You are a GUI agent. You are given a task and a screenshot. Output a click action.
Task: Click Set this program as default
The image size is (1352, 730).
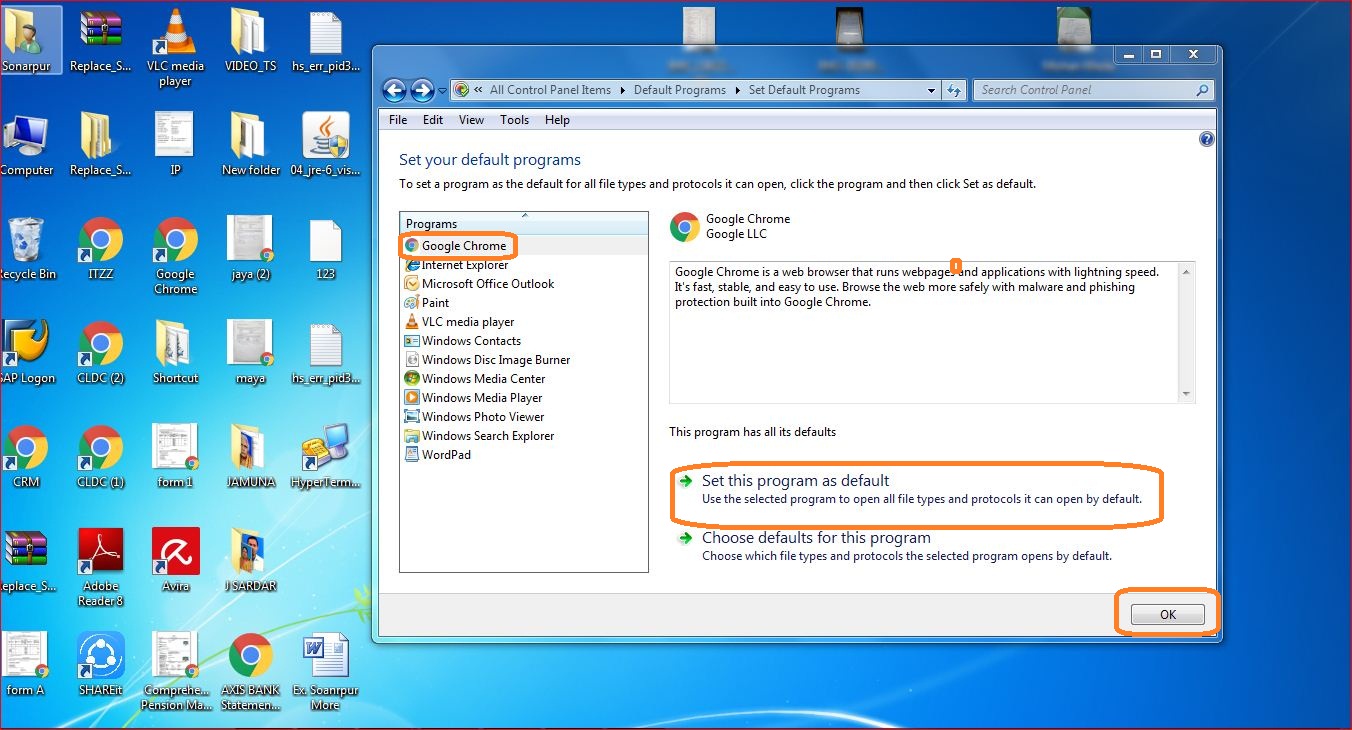point(795,481)
